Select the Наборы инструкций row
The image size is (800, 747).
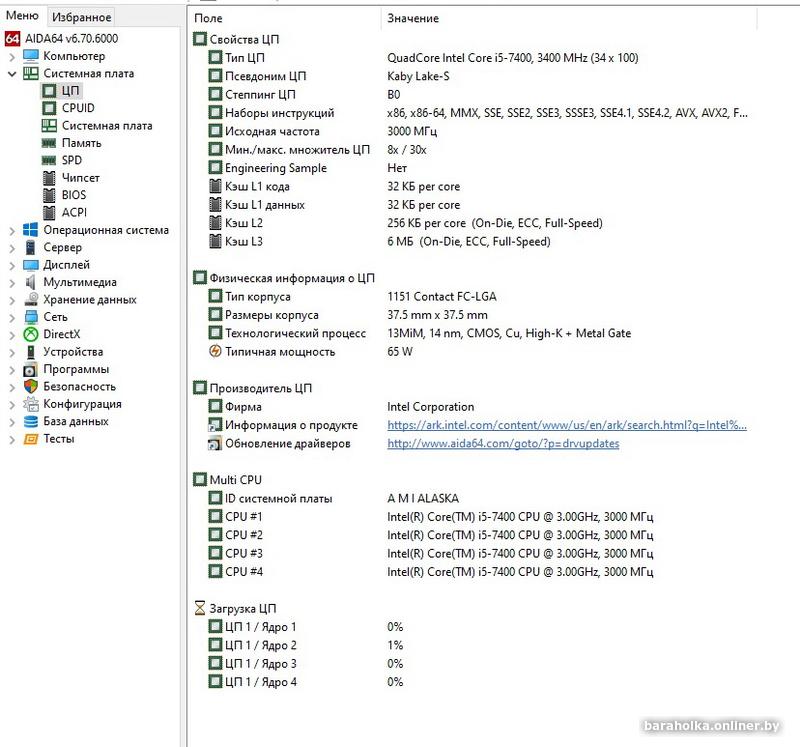click(x=477, y=113)
